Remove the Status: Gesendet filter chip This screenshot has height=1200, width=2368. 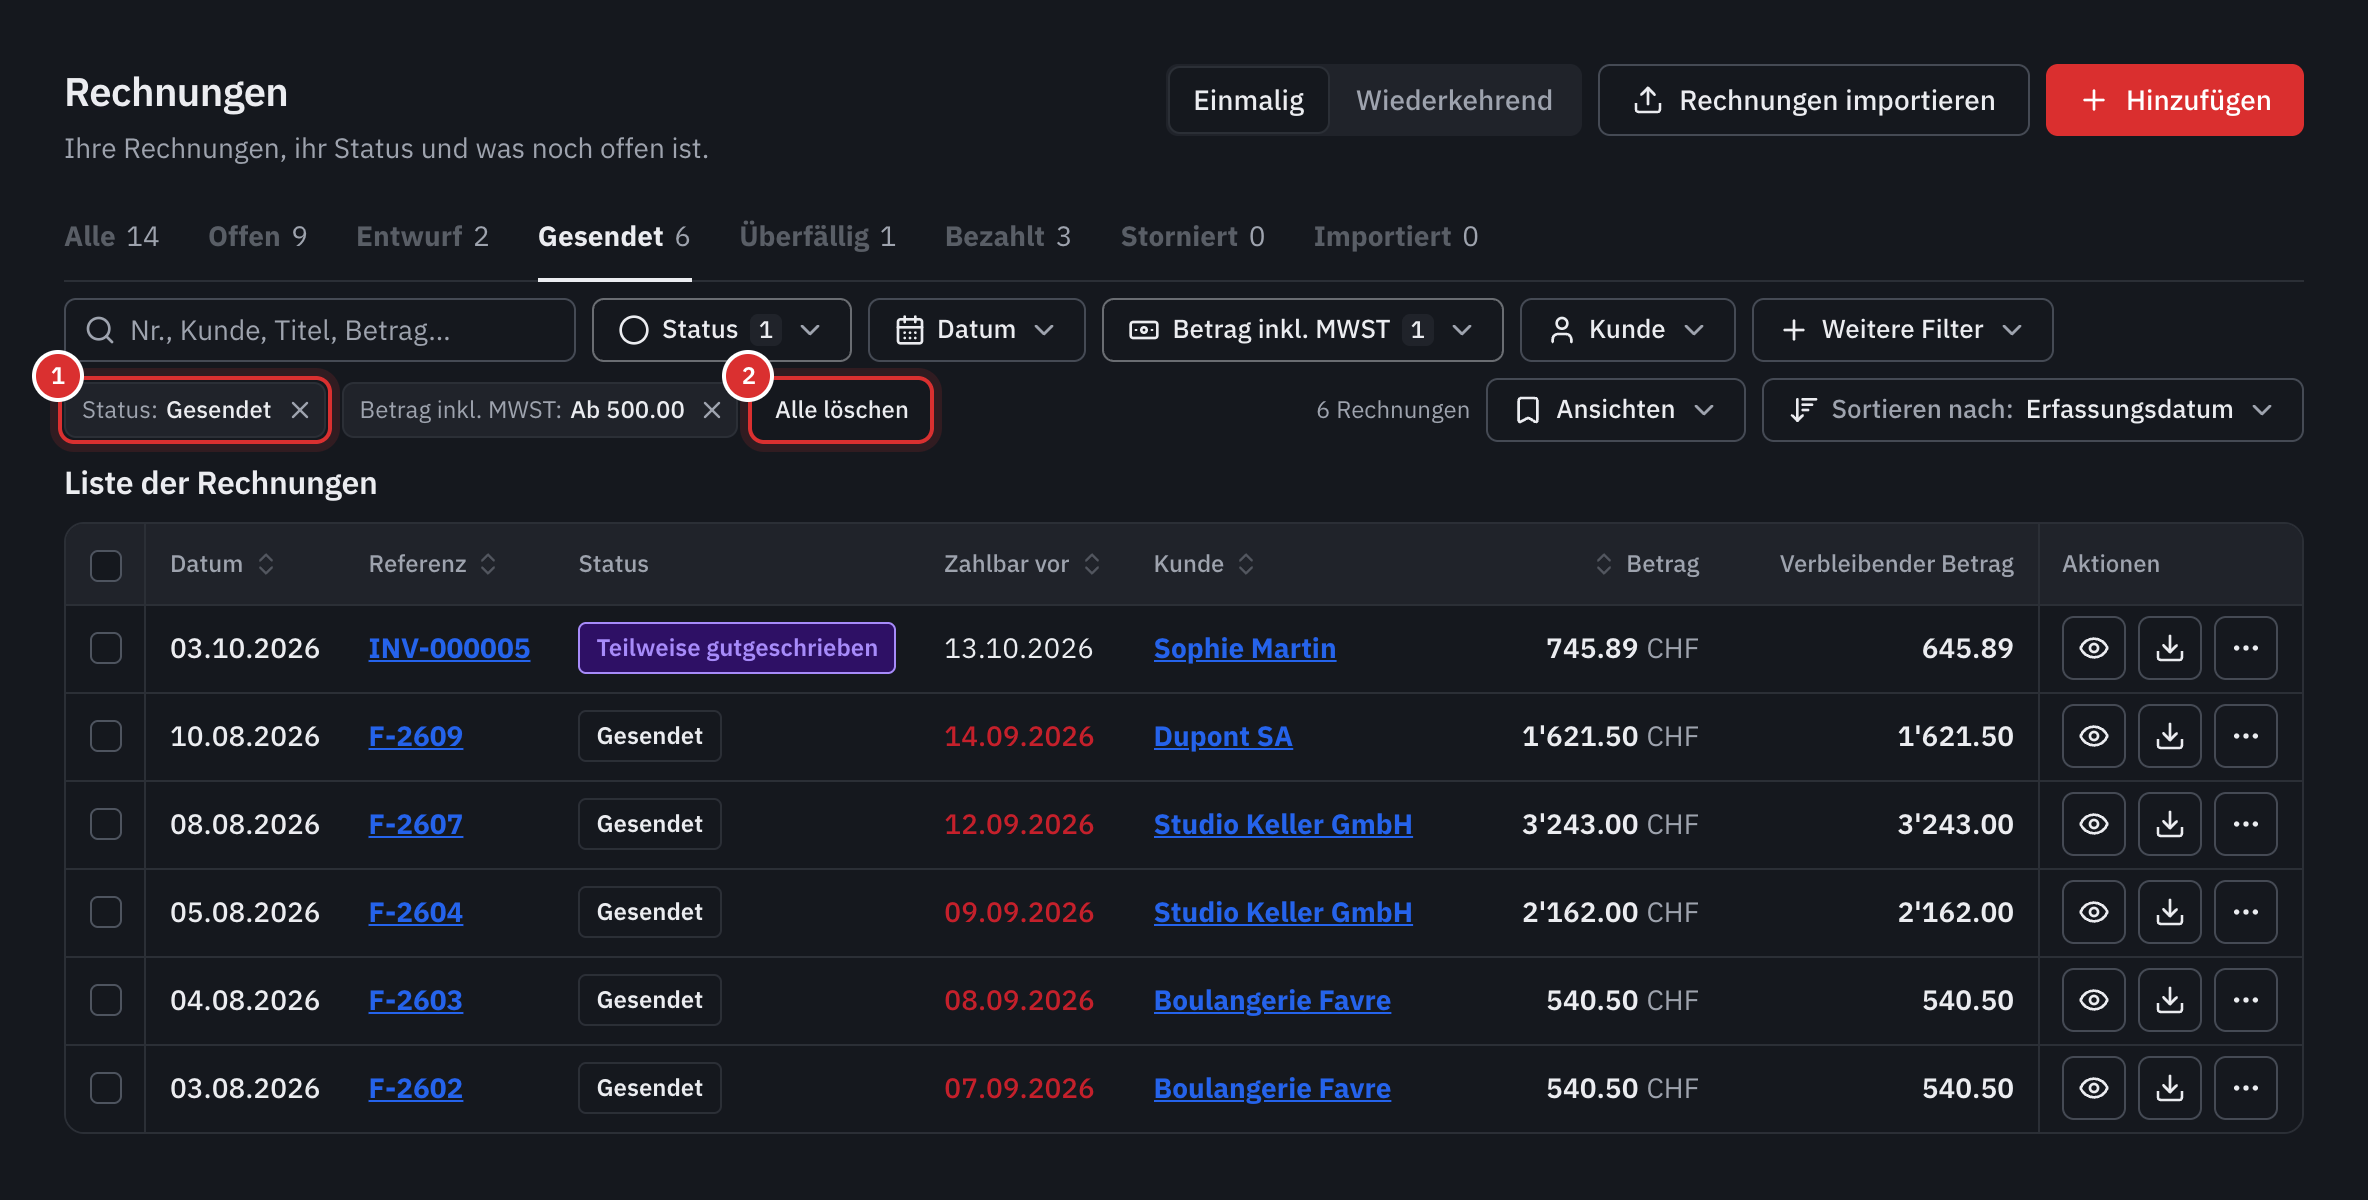pyautogui.click(x=300, y=410)
